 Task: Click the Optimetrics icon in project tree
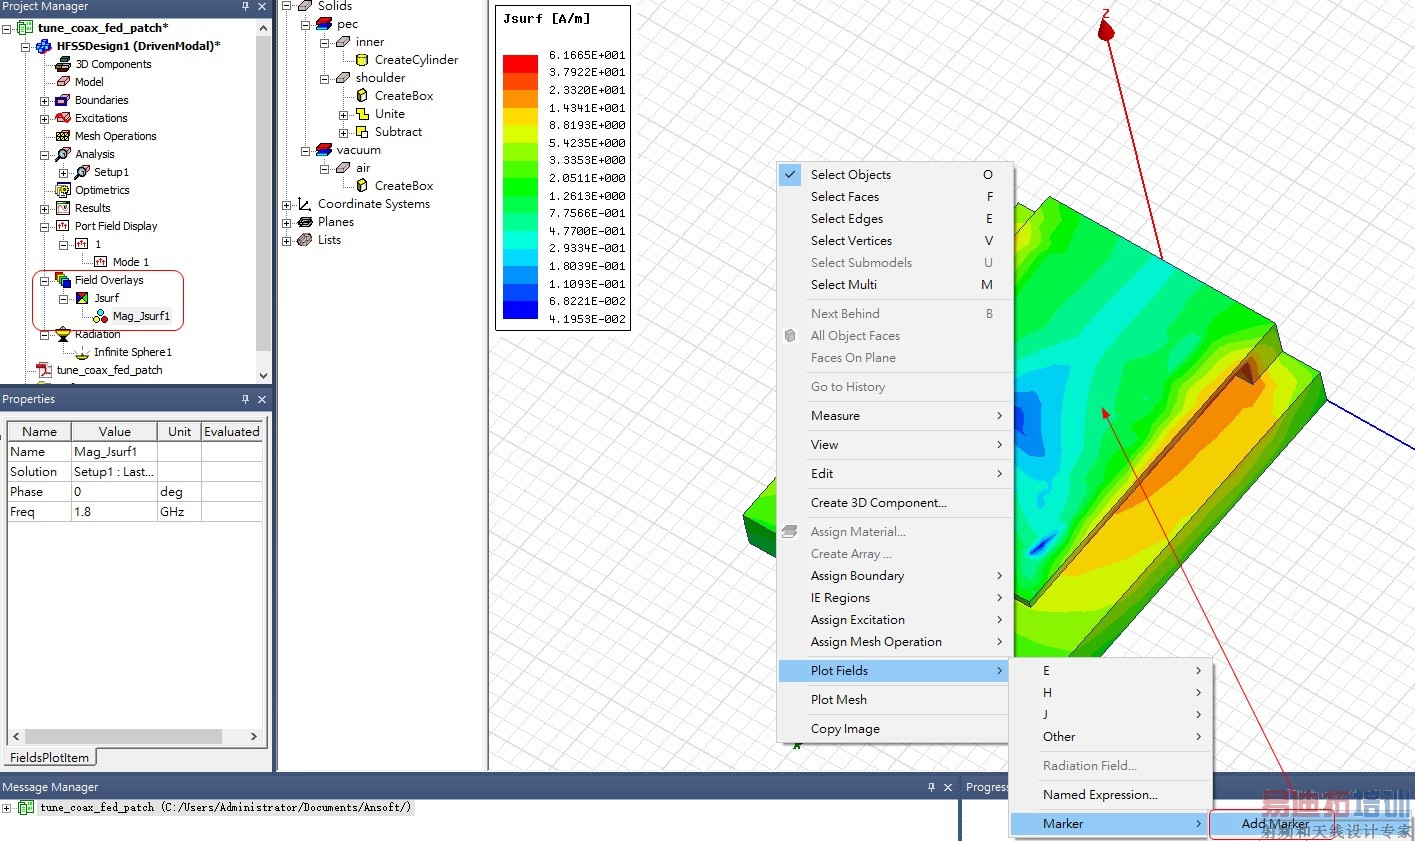coord(63,190)
